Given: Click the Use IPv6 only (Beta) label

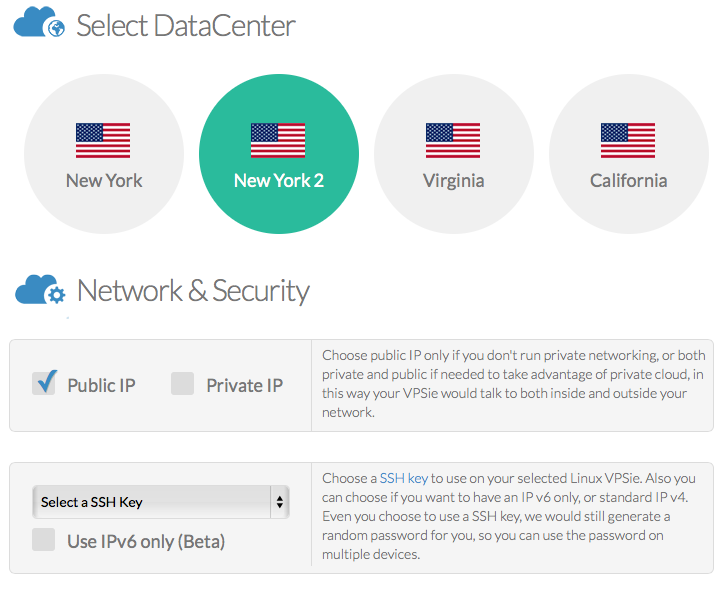Looking at the screenshot, I should pyautogui.click(x=146, y=541).
